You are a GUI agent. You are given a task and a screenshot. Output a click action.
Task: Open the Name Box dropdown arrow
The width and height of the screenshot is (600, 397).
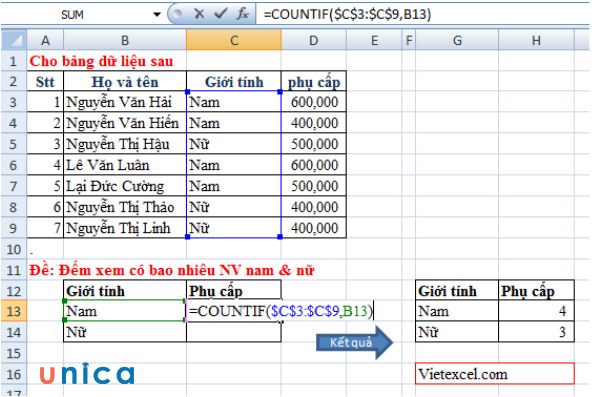click(157, 15)
